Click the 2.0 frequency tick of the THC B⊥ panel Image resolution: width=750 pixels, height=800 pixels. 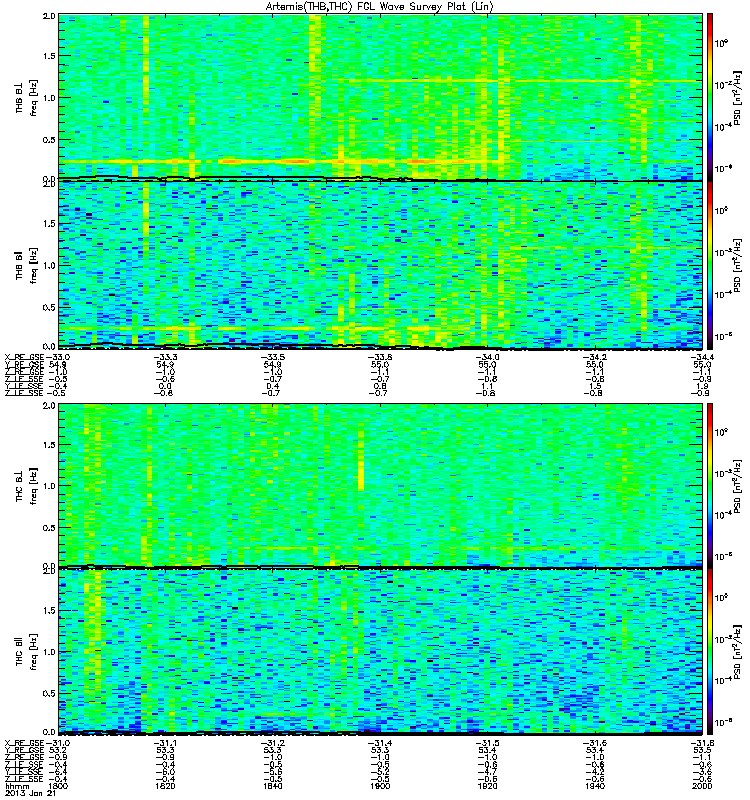click(x=49, y=406)
